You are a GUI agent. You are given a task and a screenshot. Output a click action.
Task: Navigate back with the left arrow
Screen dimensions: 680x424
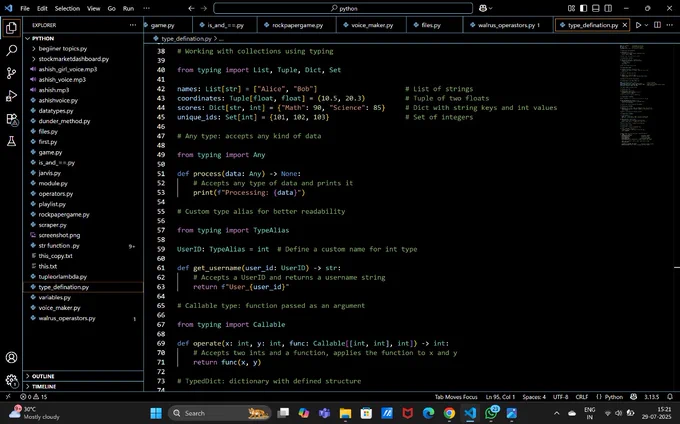[x=191, y=8]
